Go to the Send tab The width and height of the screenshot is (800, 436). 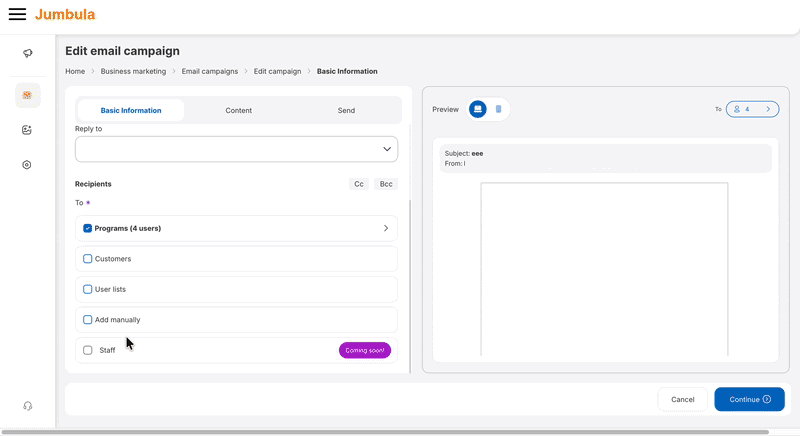click(x=346, y=111)
